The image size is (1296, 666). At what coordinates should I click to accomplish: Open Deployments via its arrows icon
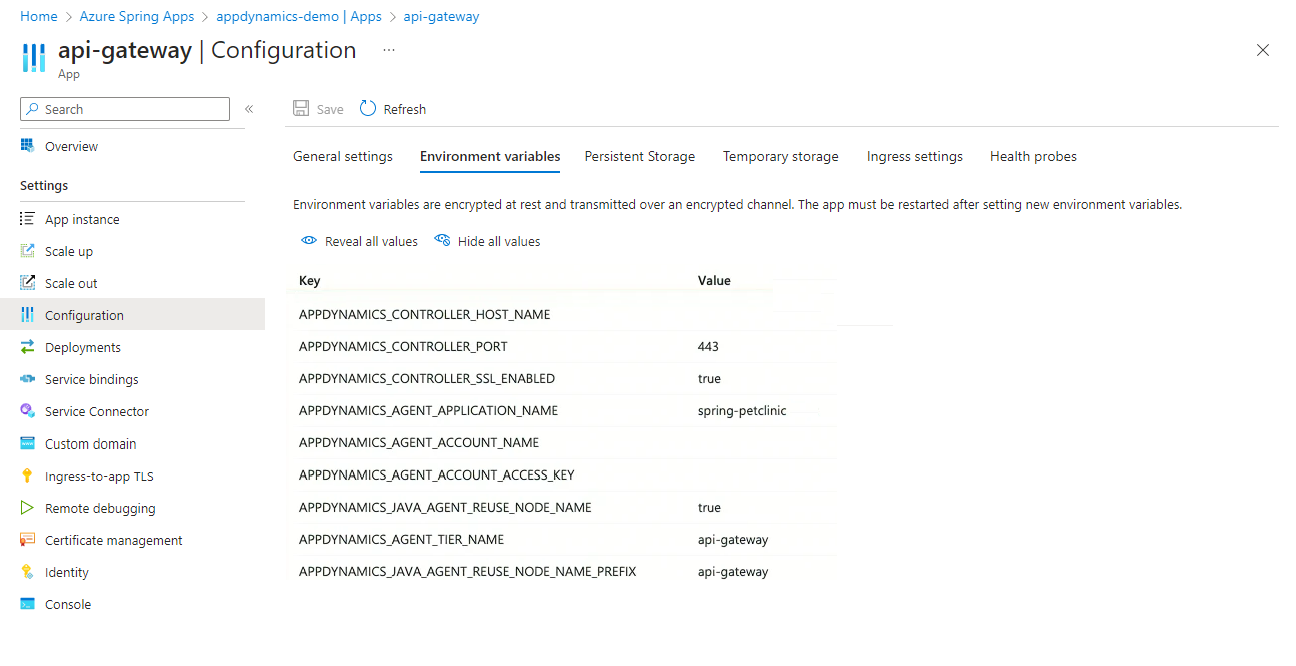tap(28, 347)
